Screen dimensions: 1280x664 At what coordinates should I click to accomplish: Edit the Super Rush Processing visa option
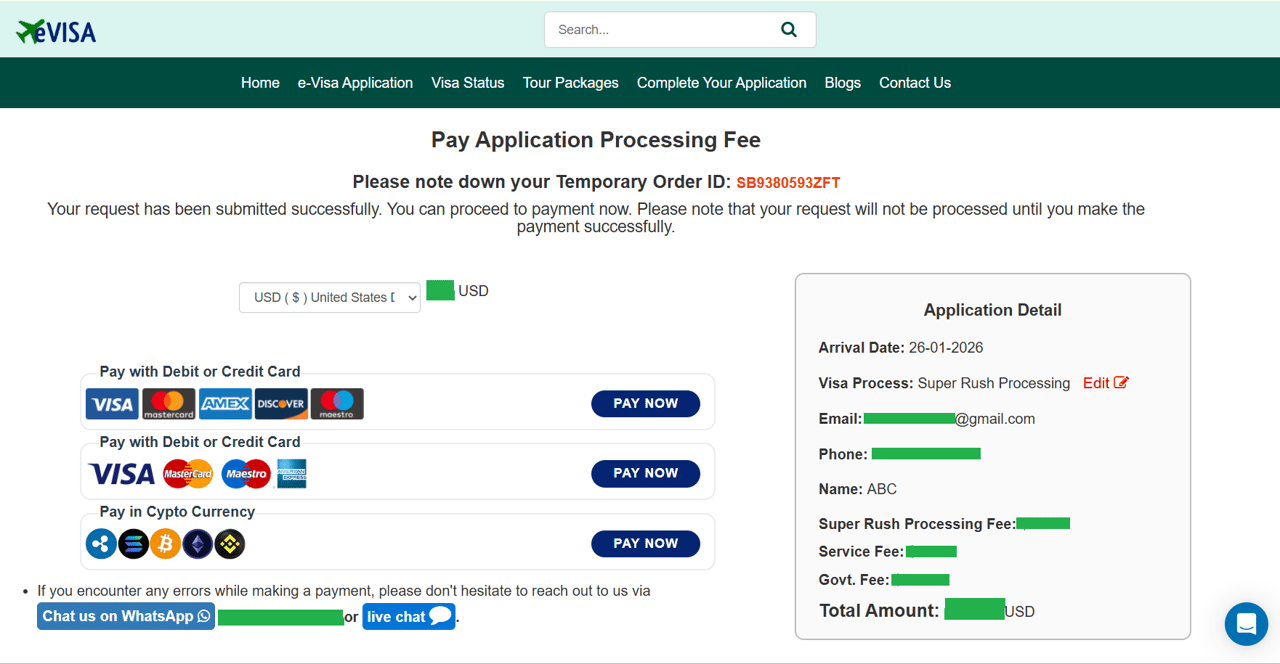[1104, 382]
